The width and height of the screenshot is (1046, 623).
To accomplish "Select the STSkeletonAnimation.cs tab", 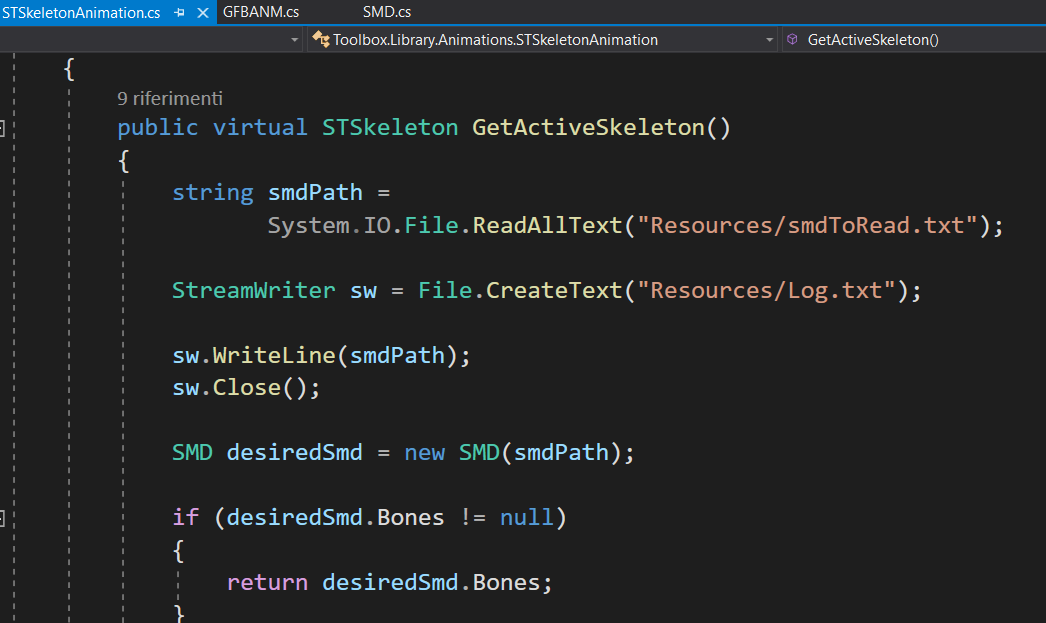I will 81,13.
